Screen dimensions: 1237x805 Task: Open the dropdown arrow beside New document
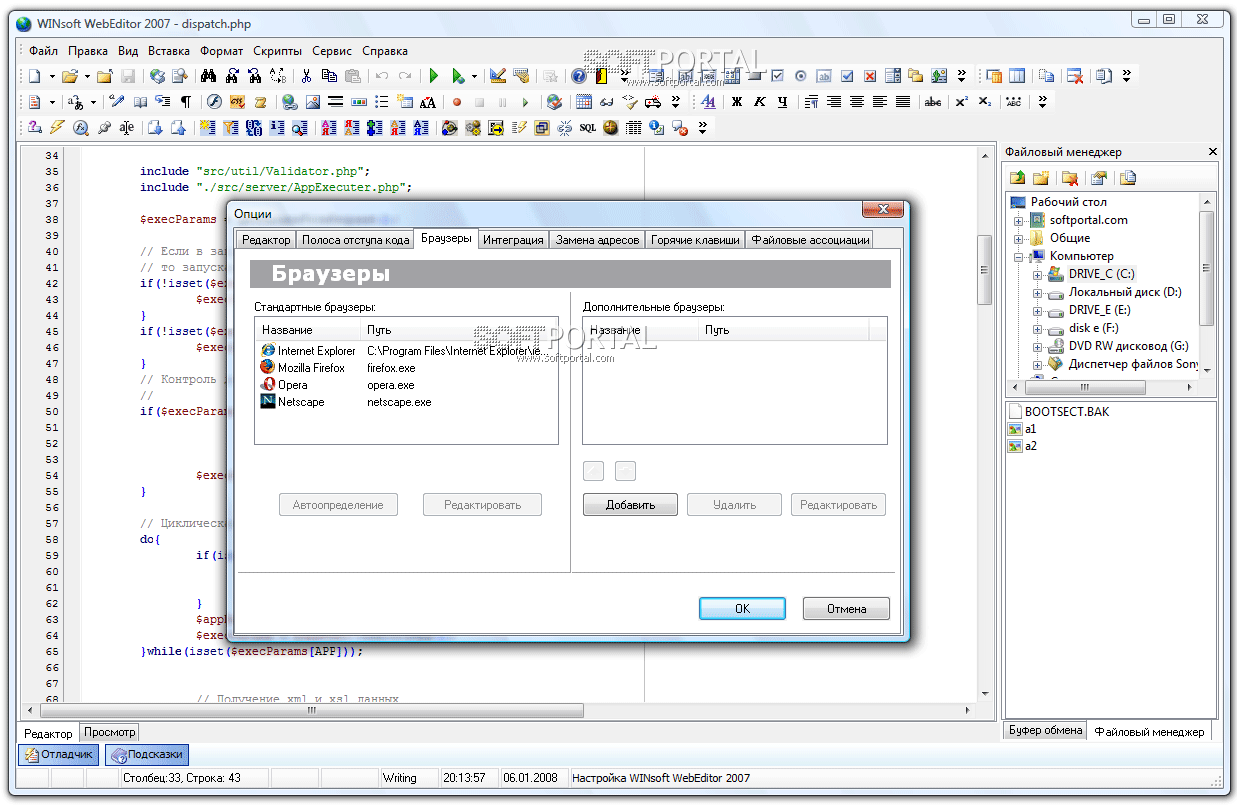[x=52, y=76]
